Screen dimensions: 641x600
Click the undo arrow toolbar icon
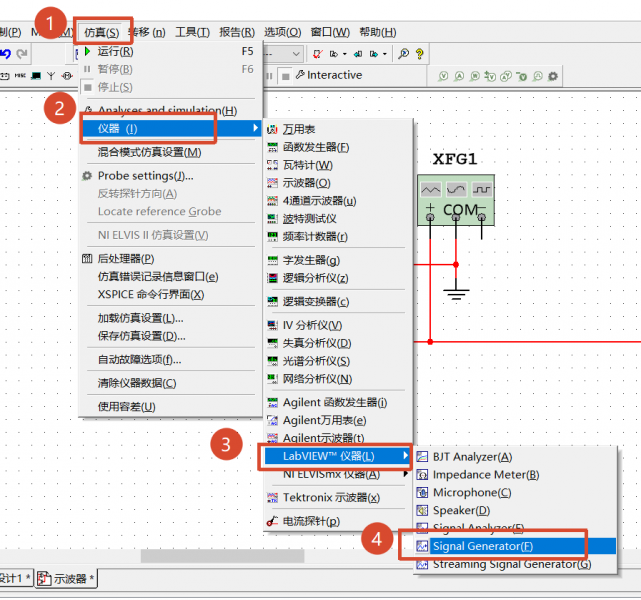6,54
